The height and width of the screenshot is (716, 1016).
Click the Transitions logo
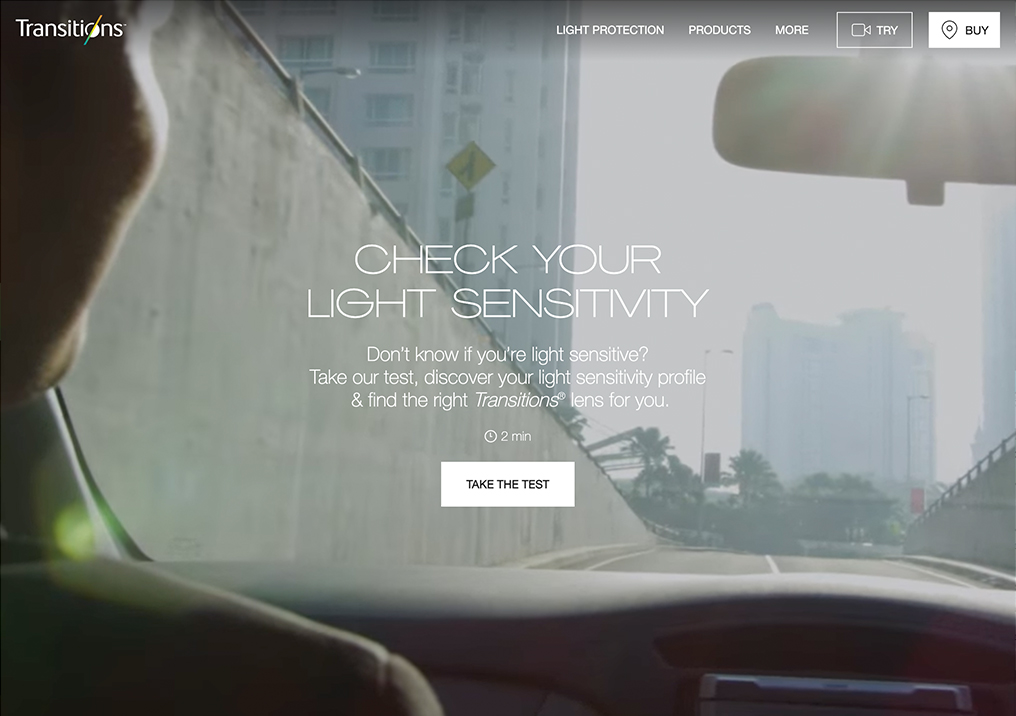click(x=71, y=29)
